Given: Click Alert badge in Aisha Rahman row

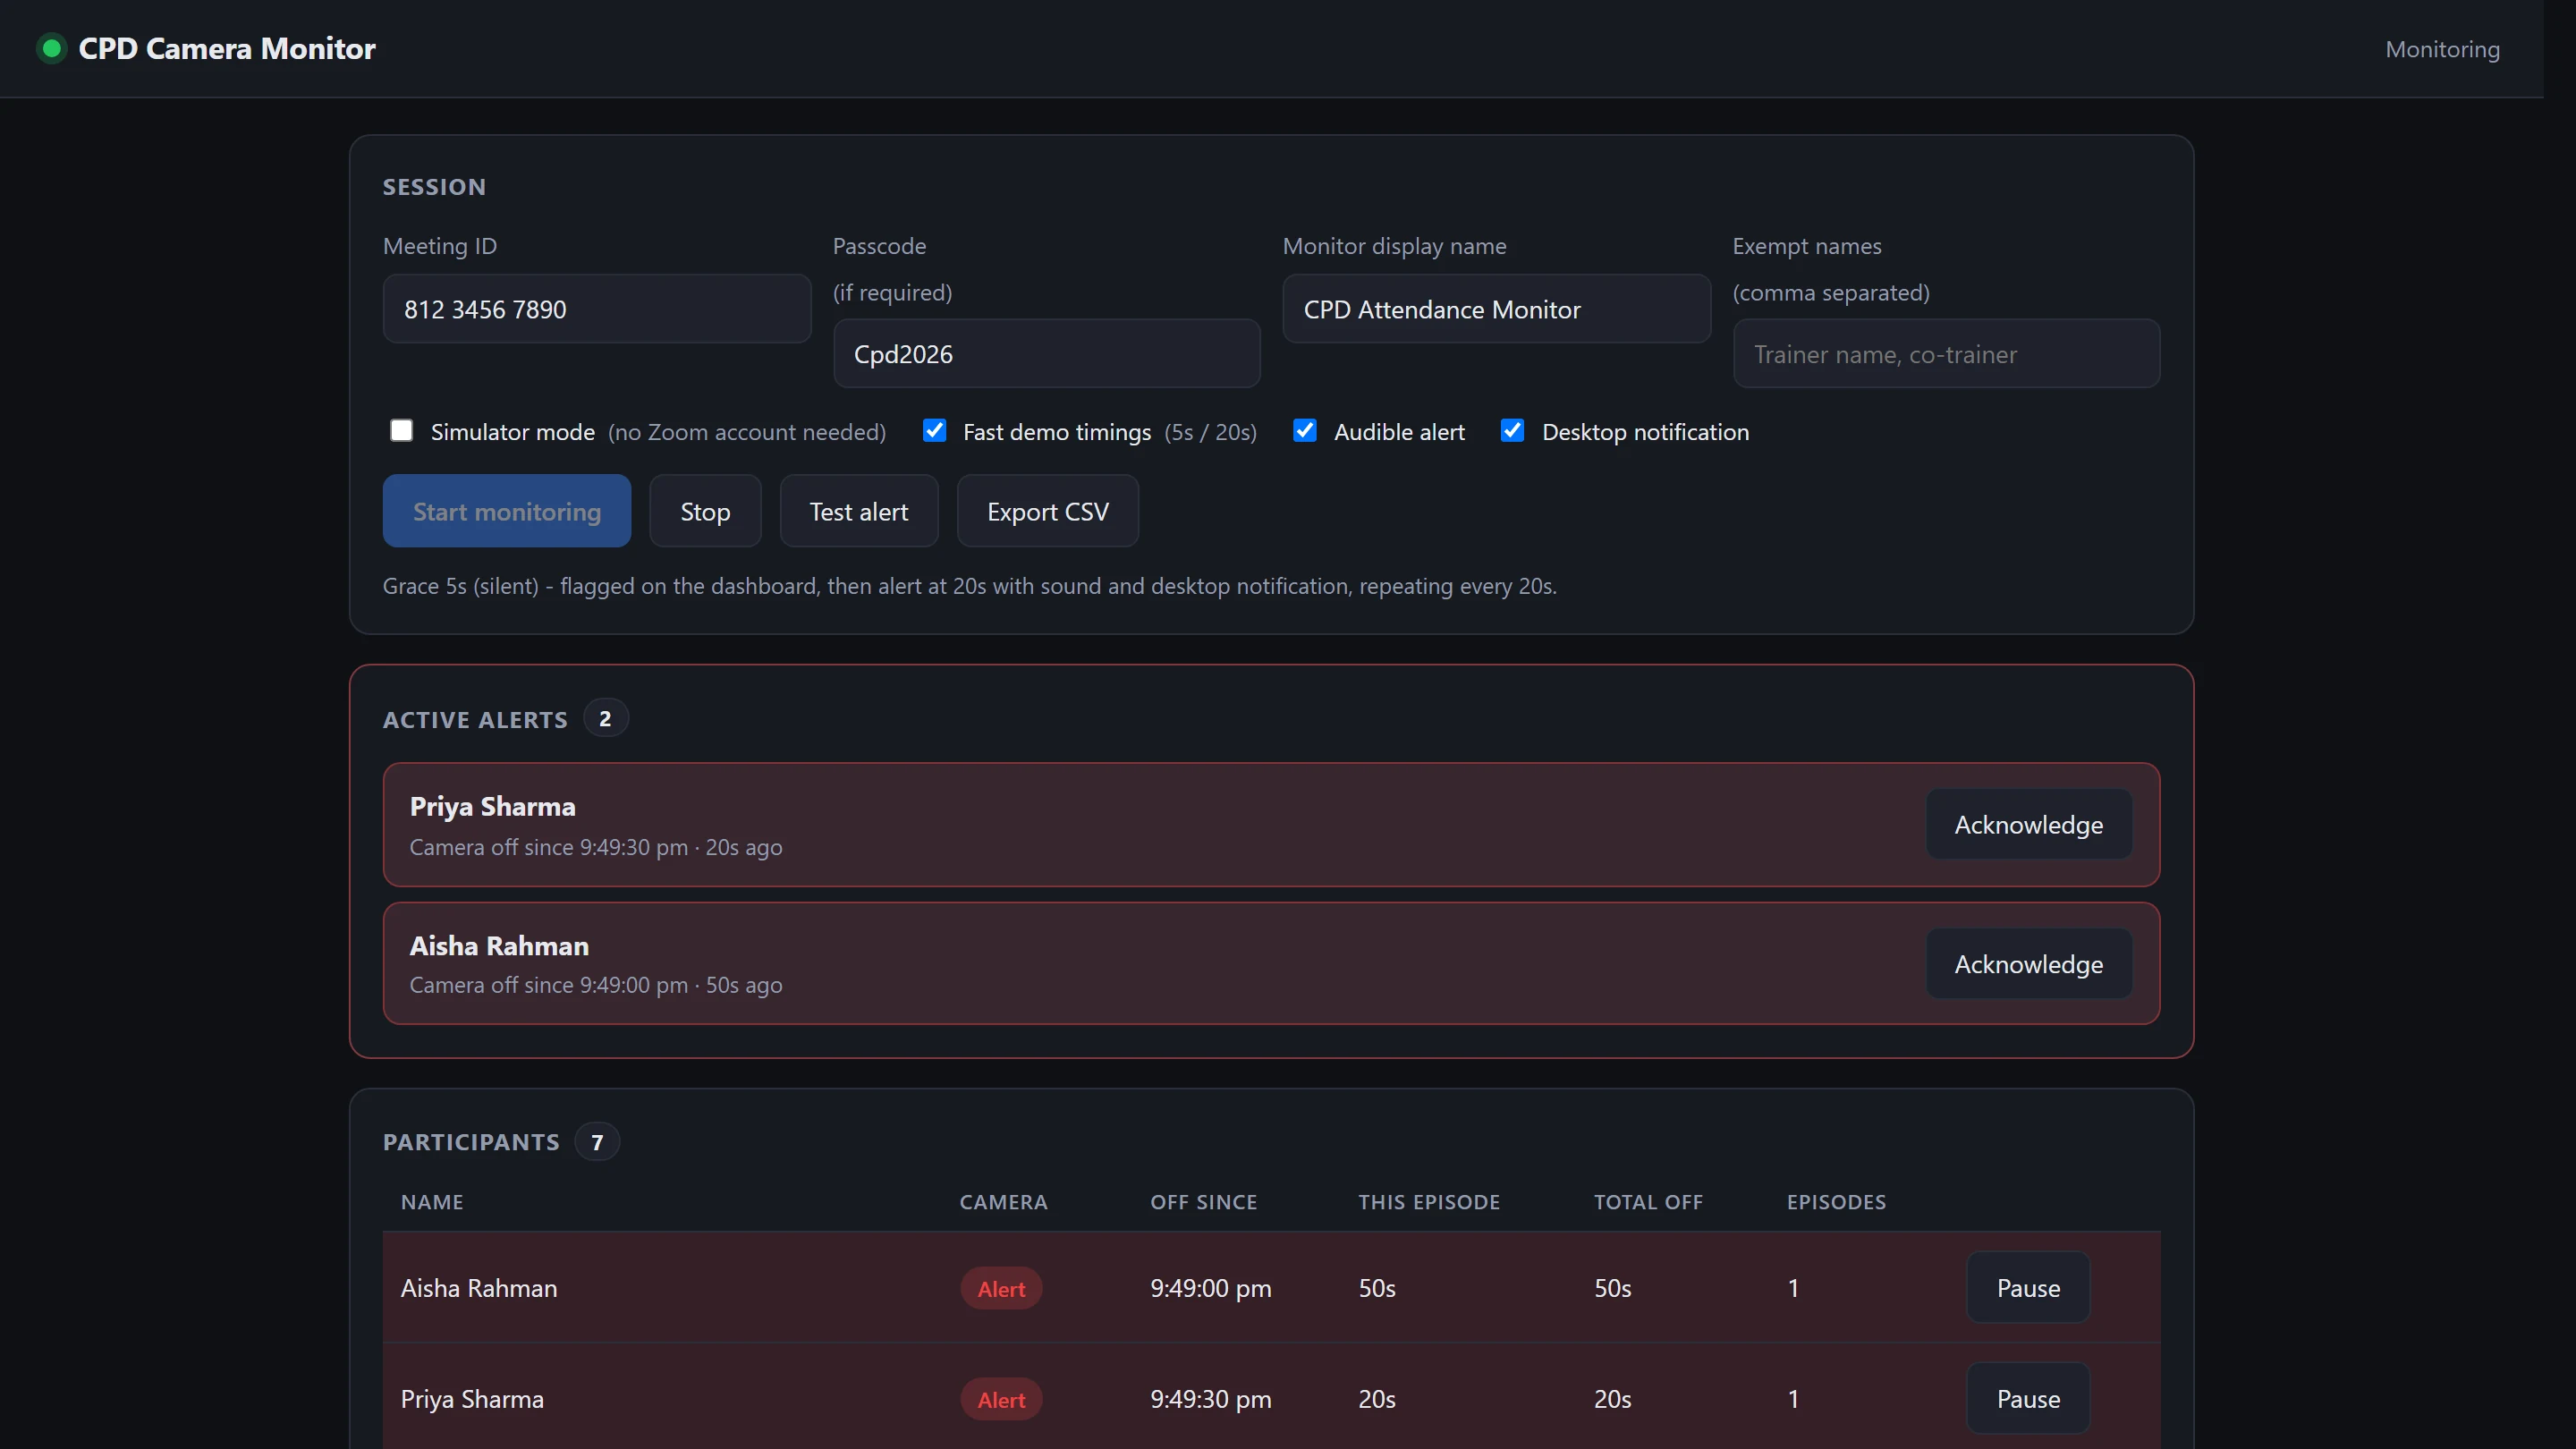Looking at the screenshot, I should tap(1001, 1289).
